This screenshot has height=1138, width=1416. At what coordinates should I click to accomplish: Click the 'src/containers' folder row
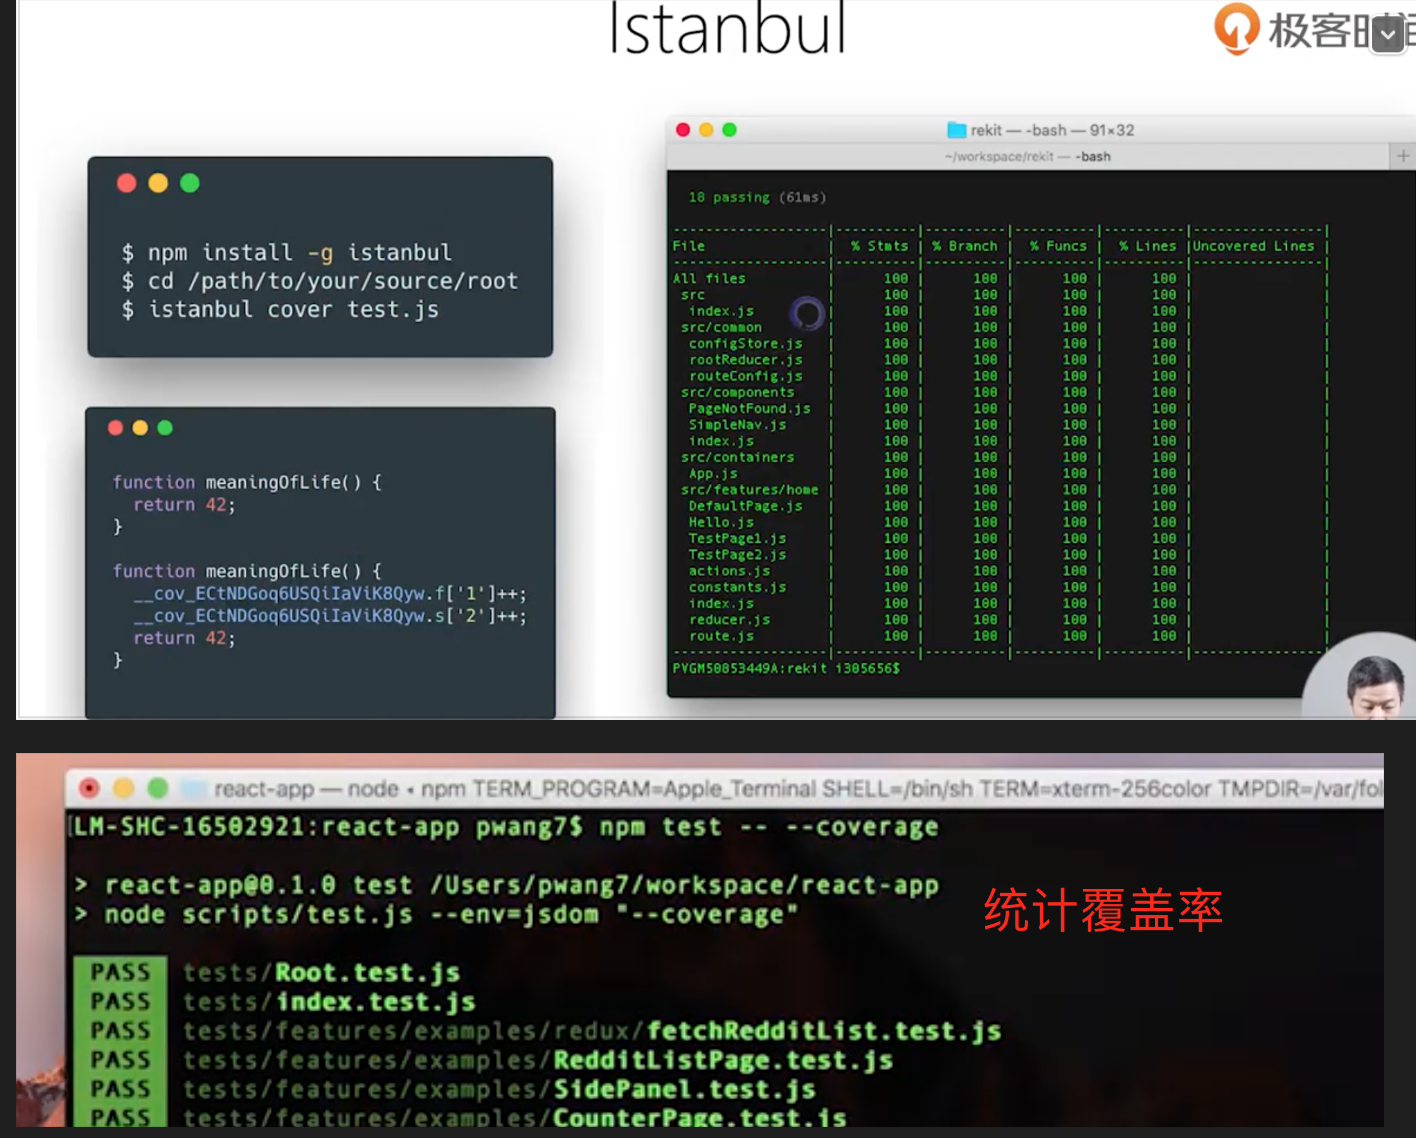click(738, 457)
